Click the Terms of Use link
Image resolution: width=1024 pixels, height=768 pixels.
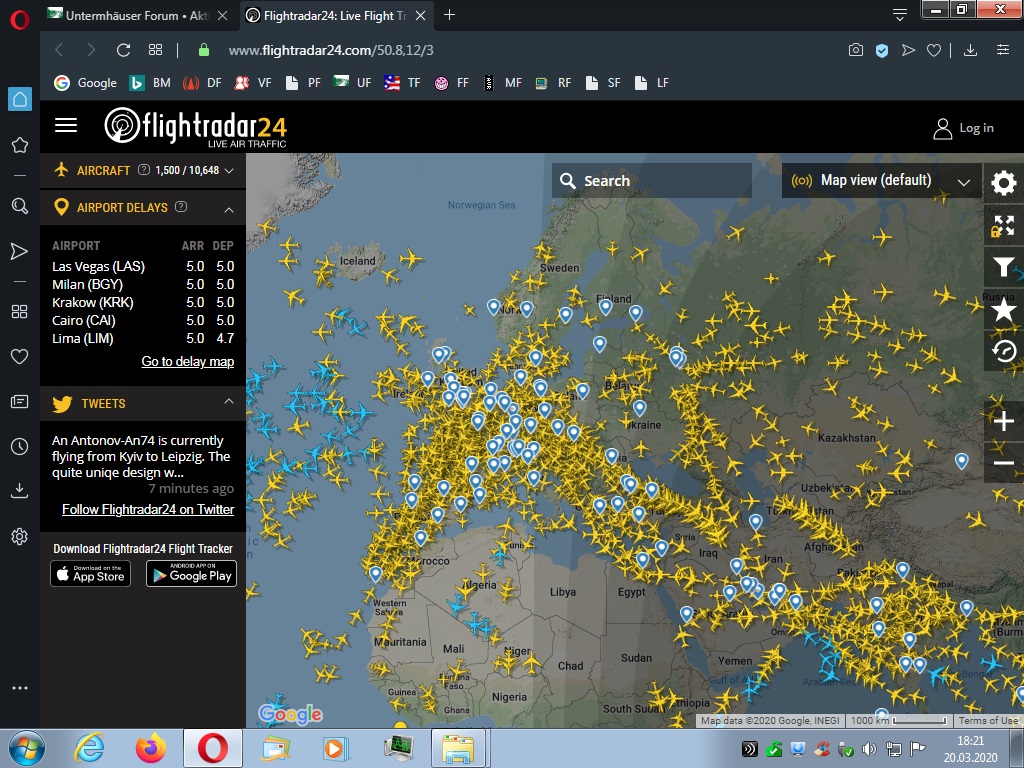988,720
